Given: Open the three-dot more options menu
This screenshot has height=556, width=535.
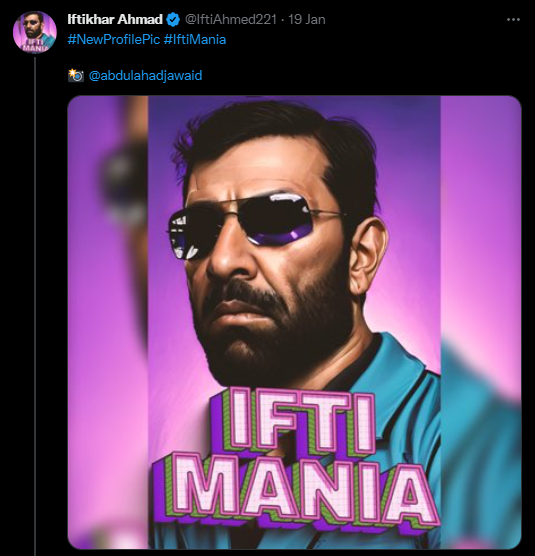Looking at the screenshot, I should [513, 20].
